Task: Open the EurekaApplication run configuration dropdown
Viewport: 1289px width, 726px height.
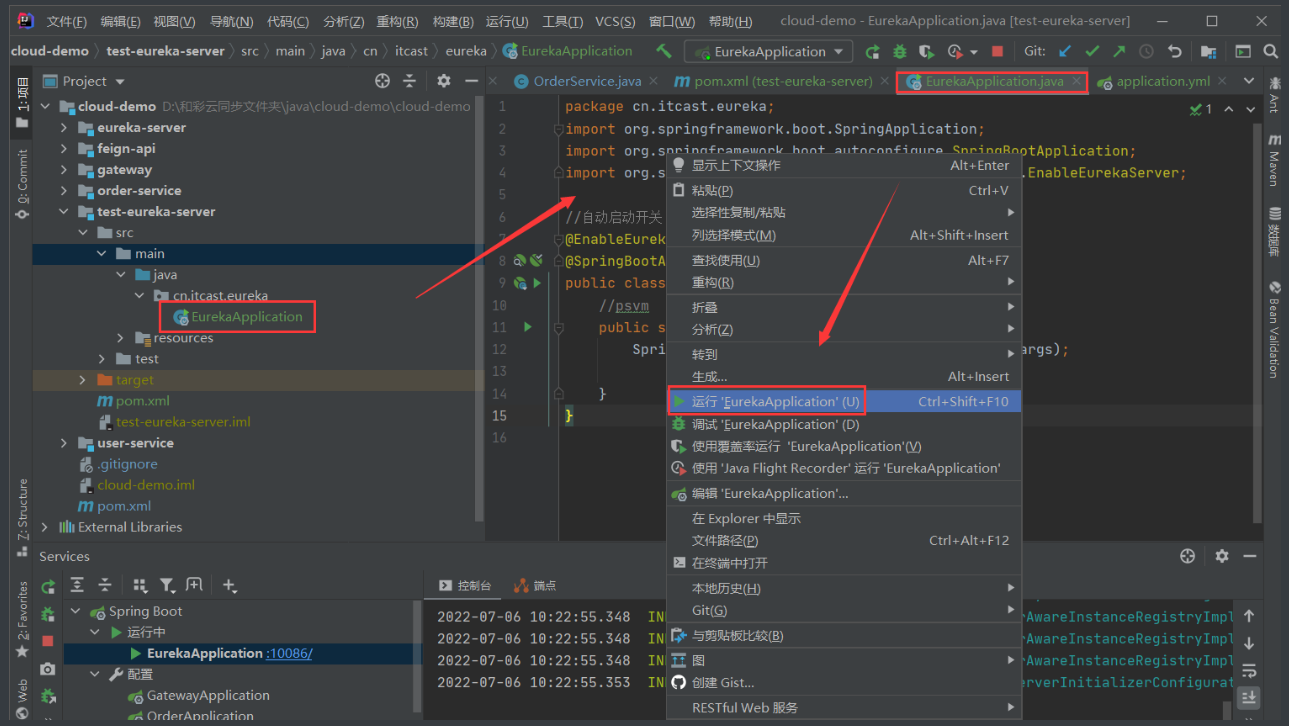Action: pos(768,51)
